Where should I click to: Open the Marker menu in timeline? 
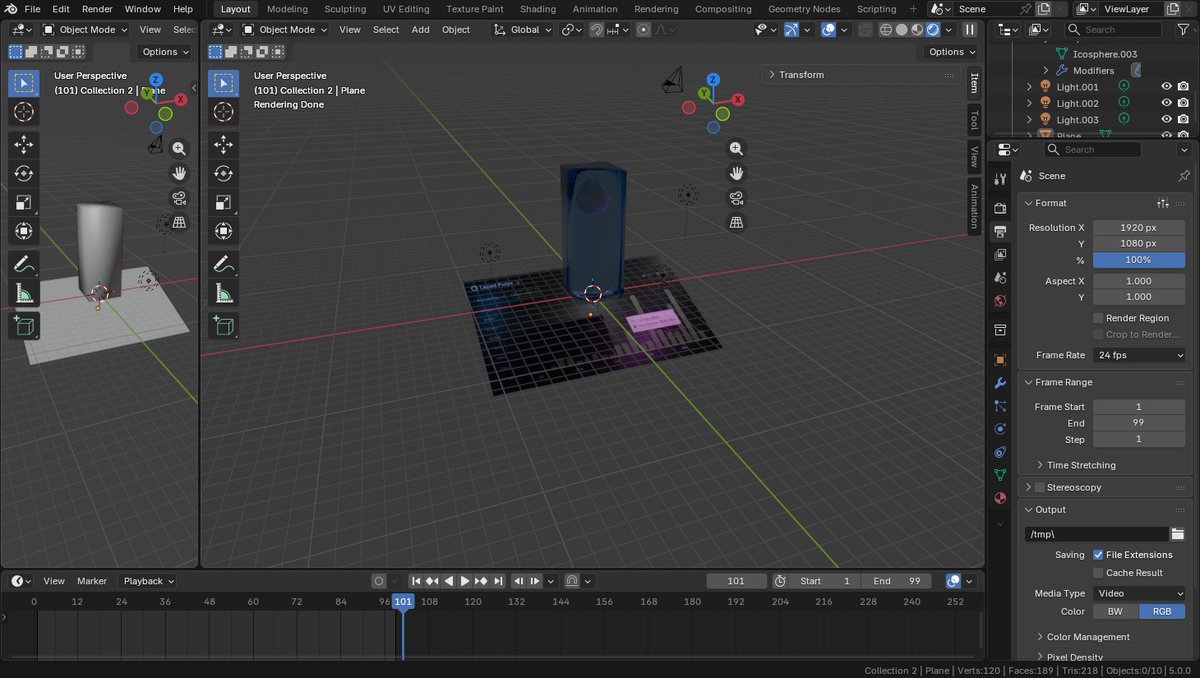pyautogui.click(x=92, y=581)
